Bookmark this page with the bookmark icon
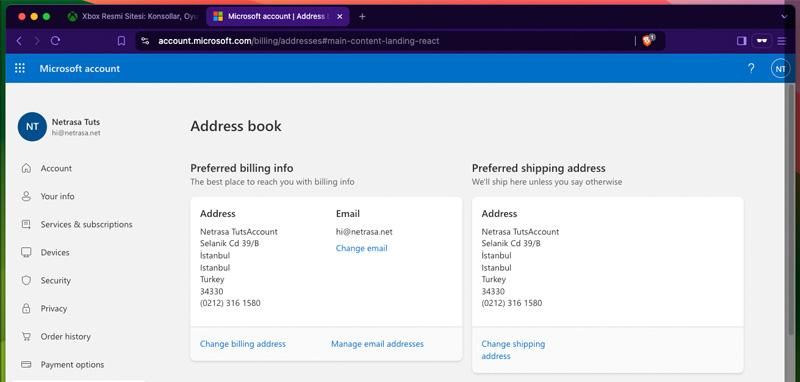 pyautogui.click(x=121, y=41)
